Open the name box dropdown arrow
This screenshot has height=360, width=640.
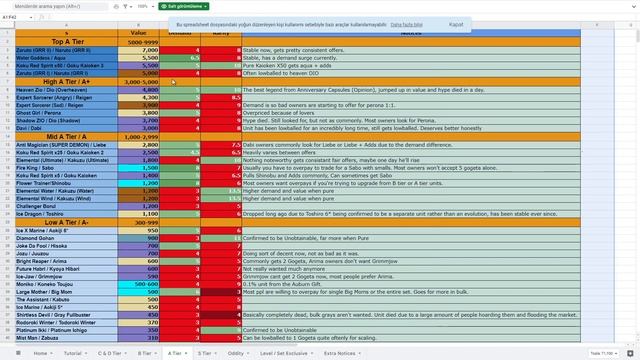tap(31, 18)
